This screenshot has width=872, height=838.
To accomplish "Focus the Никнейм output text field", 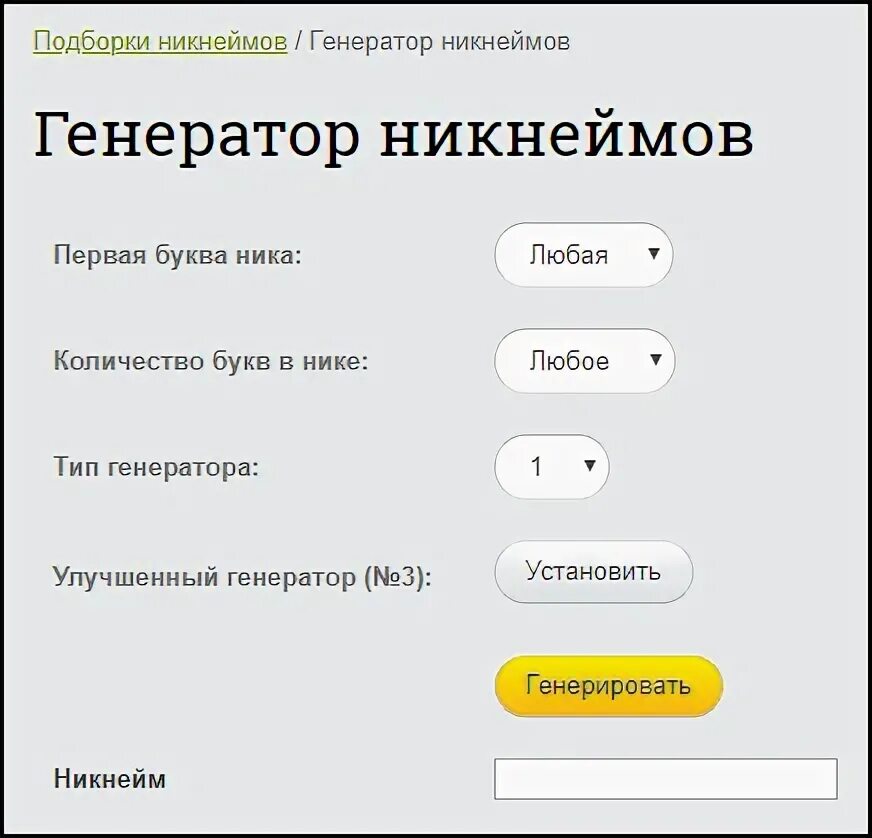I will pyautogui.click(x=666, y=779).
